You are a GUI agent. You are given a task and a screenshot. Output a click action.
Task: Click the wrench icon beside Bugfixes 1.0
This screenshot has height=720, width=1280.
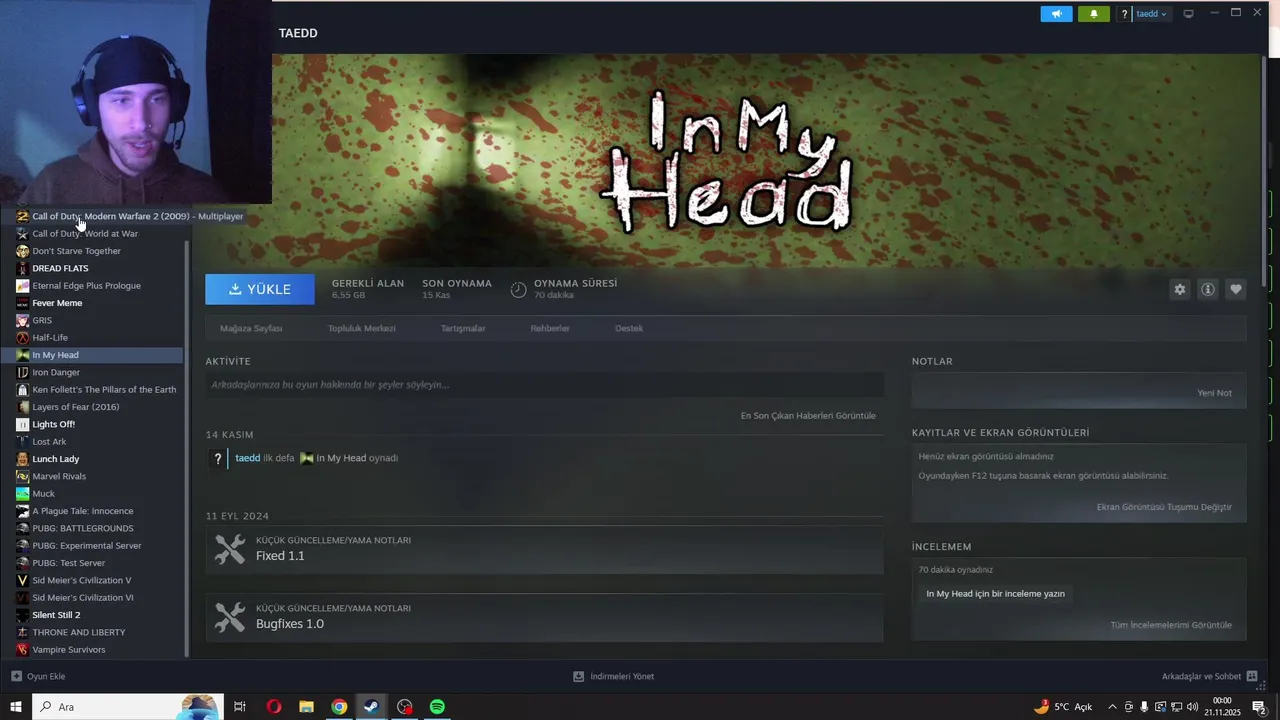click(x=230, y=617)
